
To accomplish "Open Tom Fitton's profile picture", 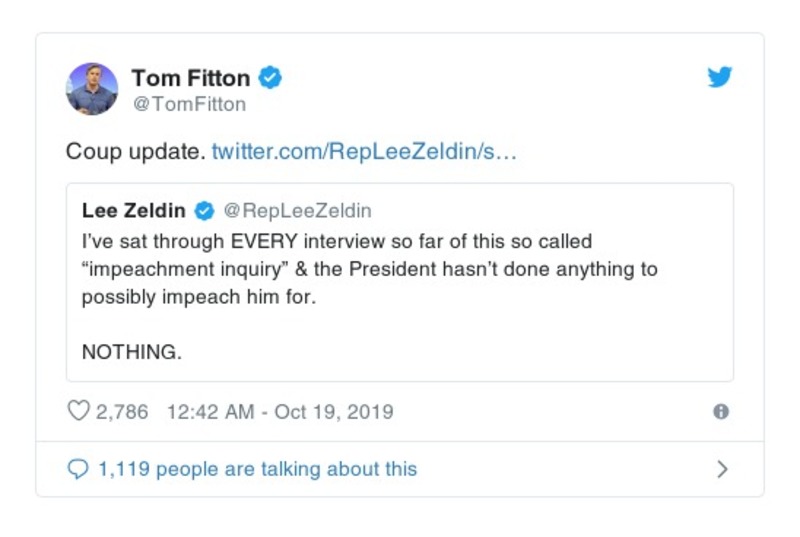I will point(92,88).
